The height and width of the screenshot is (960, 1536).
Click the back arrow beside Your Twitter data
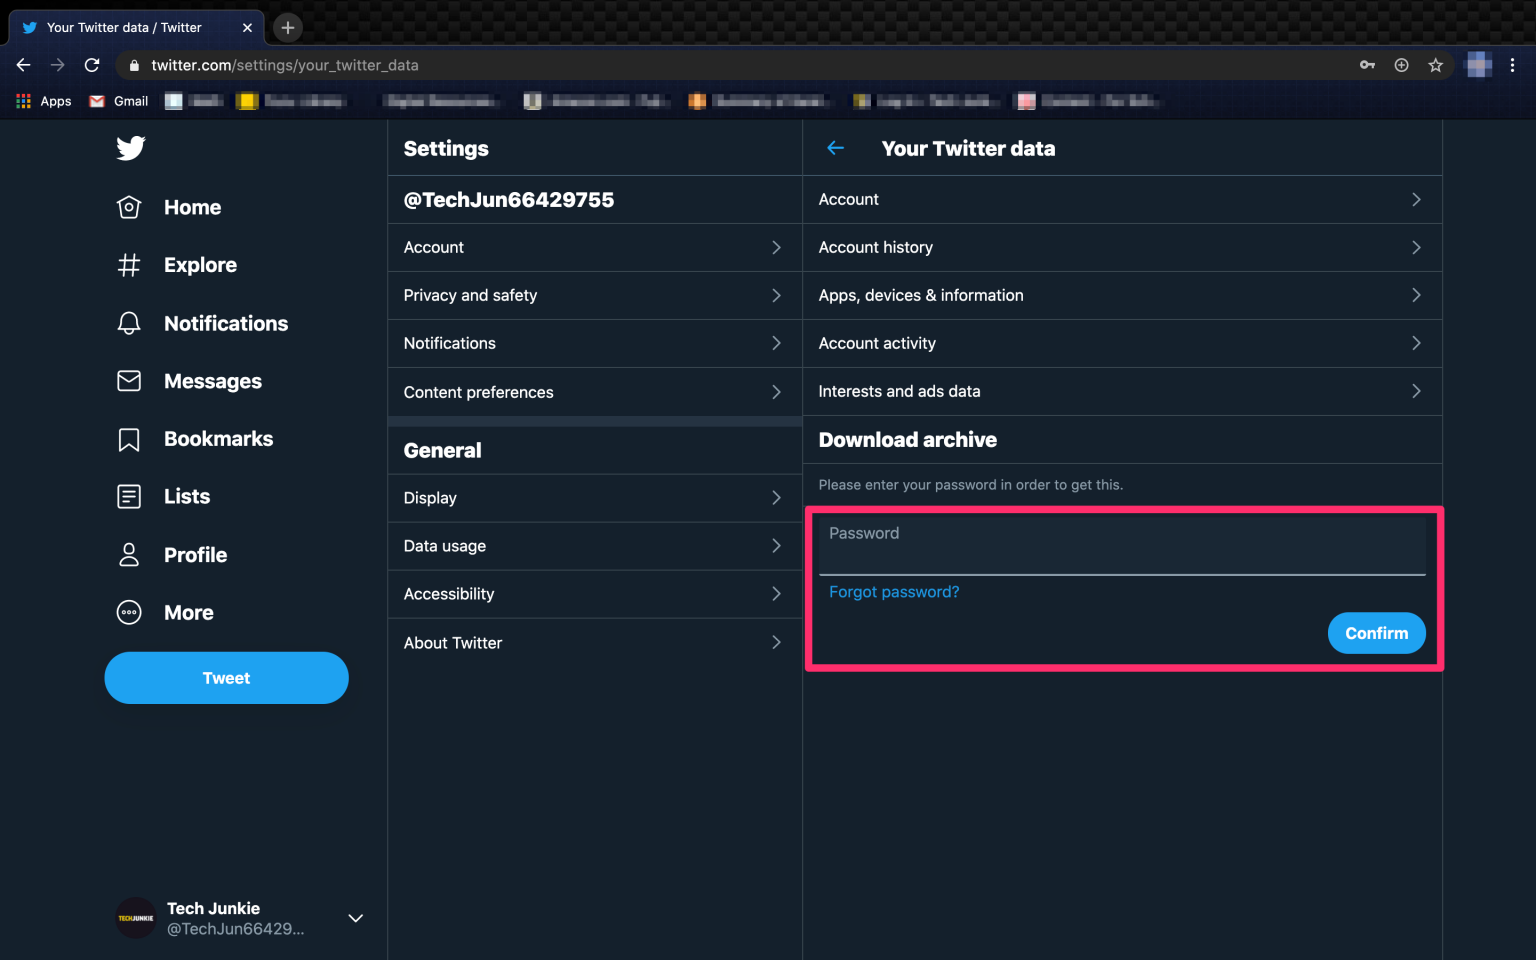[x=836, y=147]
